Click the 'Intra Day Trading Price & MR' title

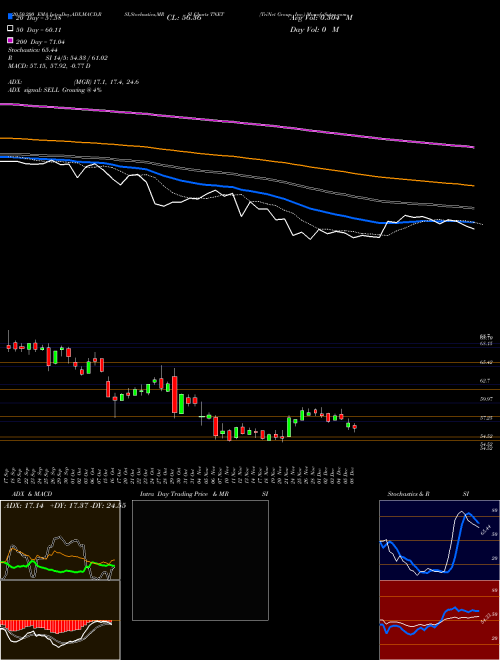[184, 494]
